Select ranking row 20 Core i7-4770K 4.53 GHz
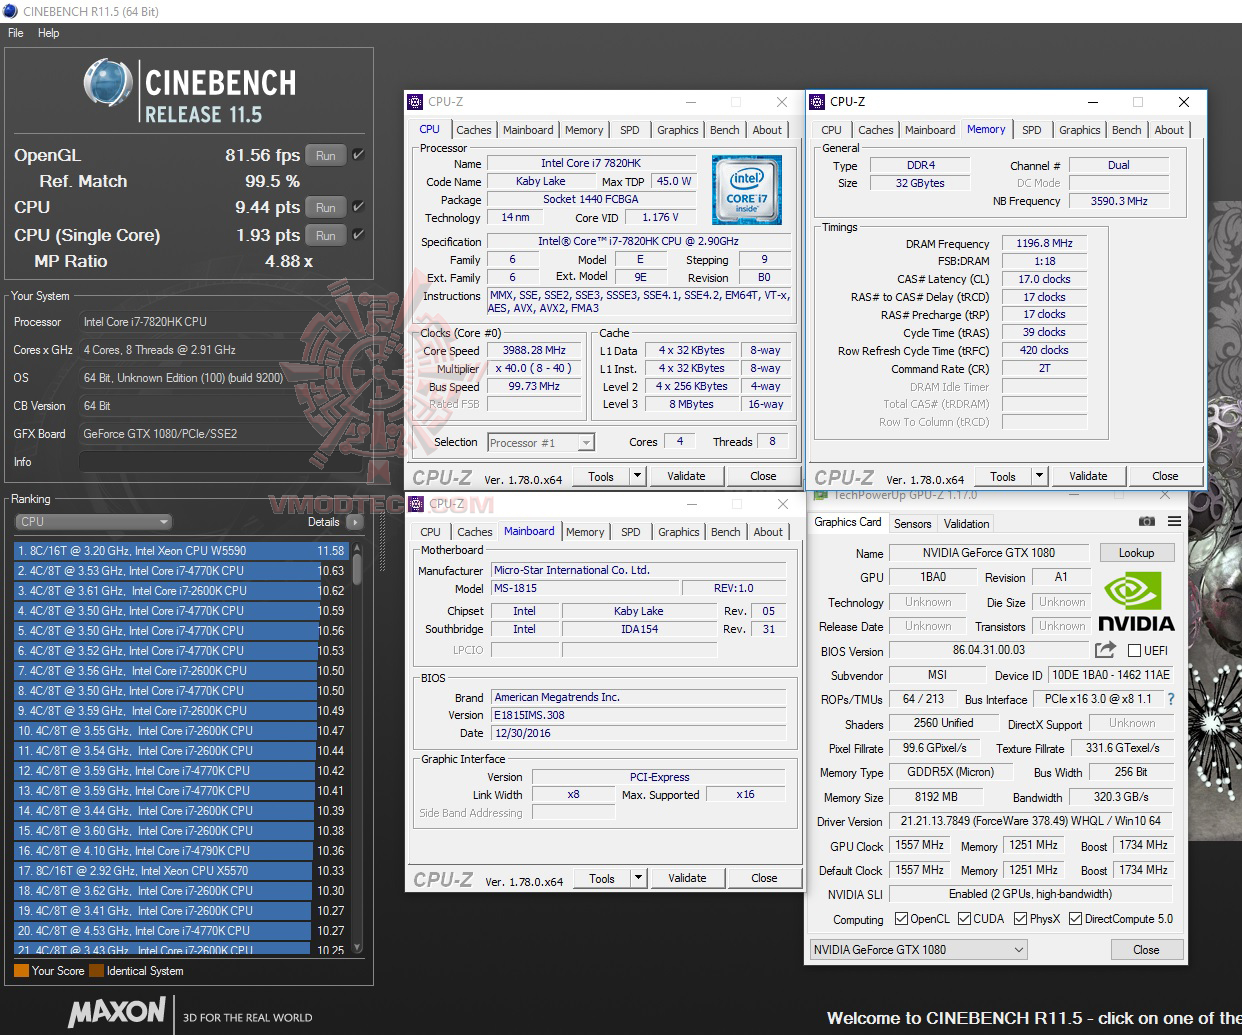Screen dimensions: 1242x1035 181,931
